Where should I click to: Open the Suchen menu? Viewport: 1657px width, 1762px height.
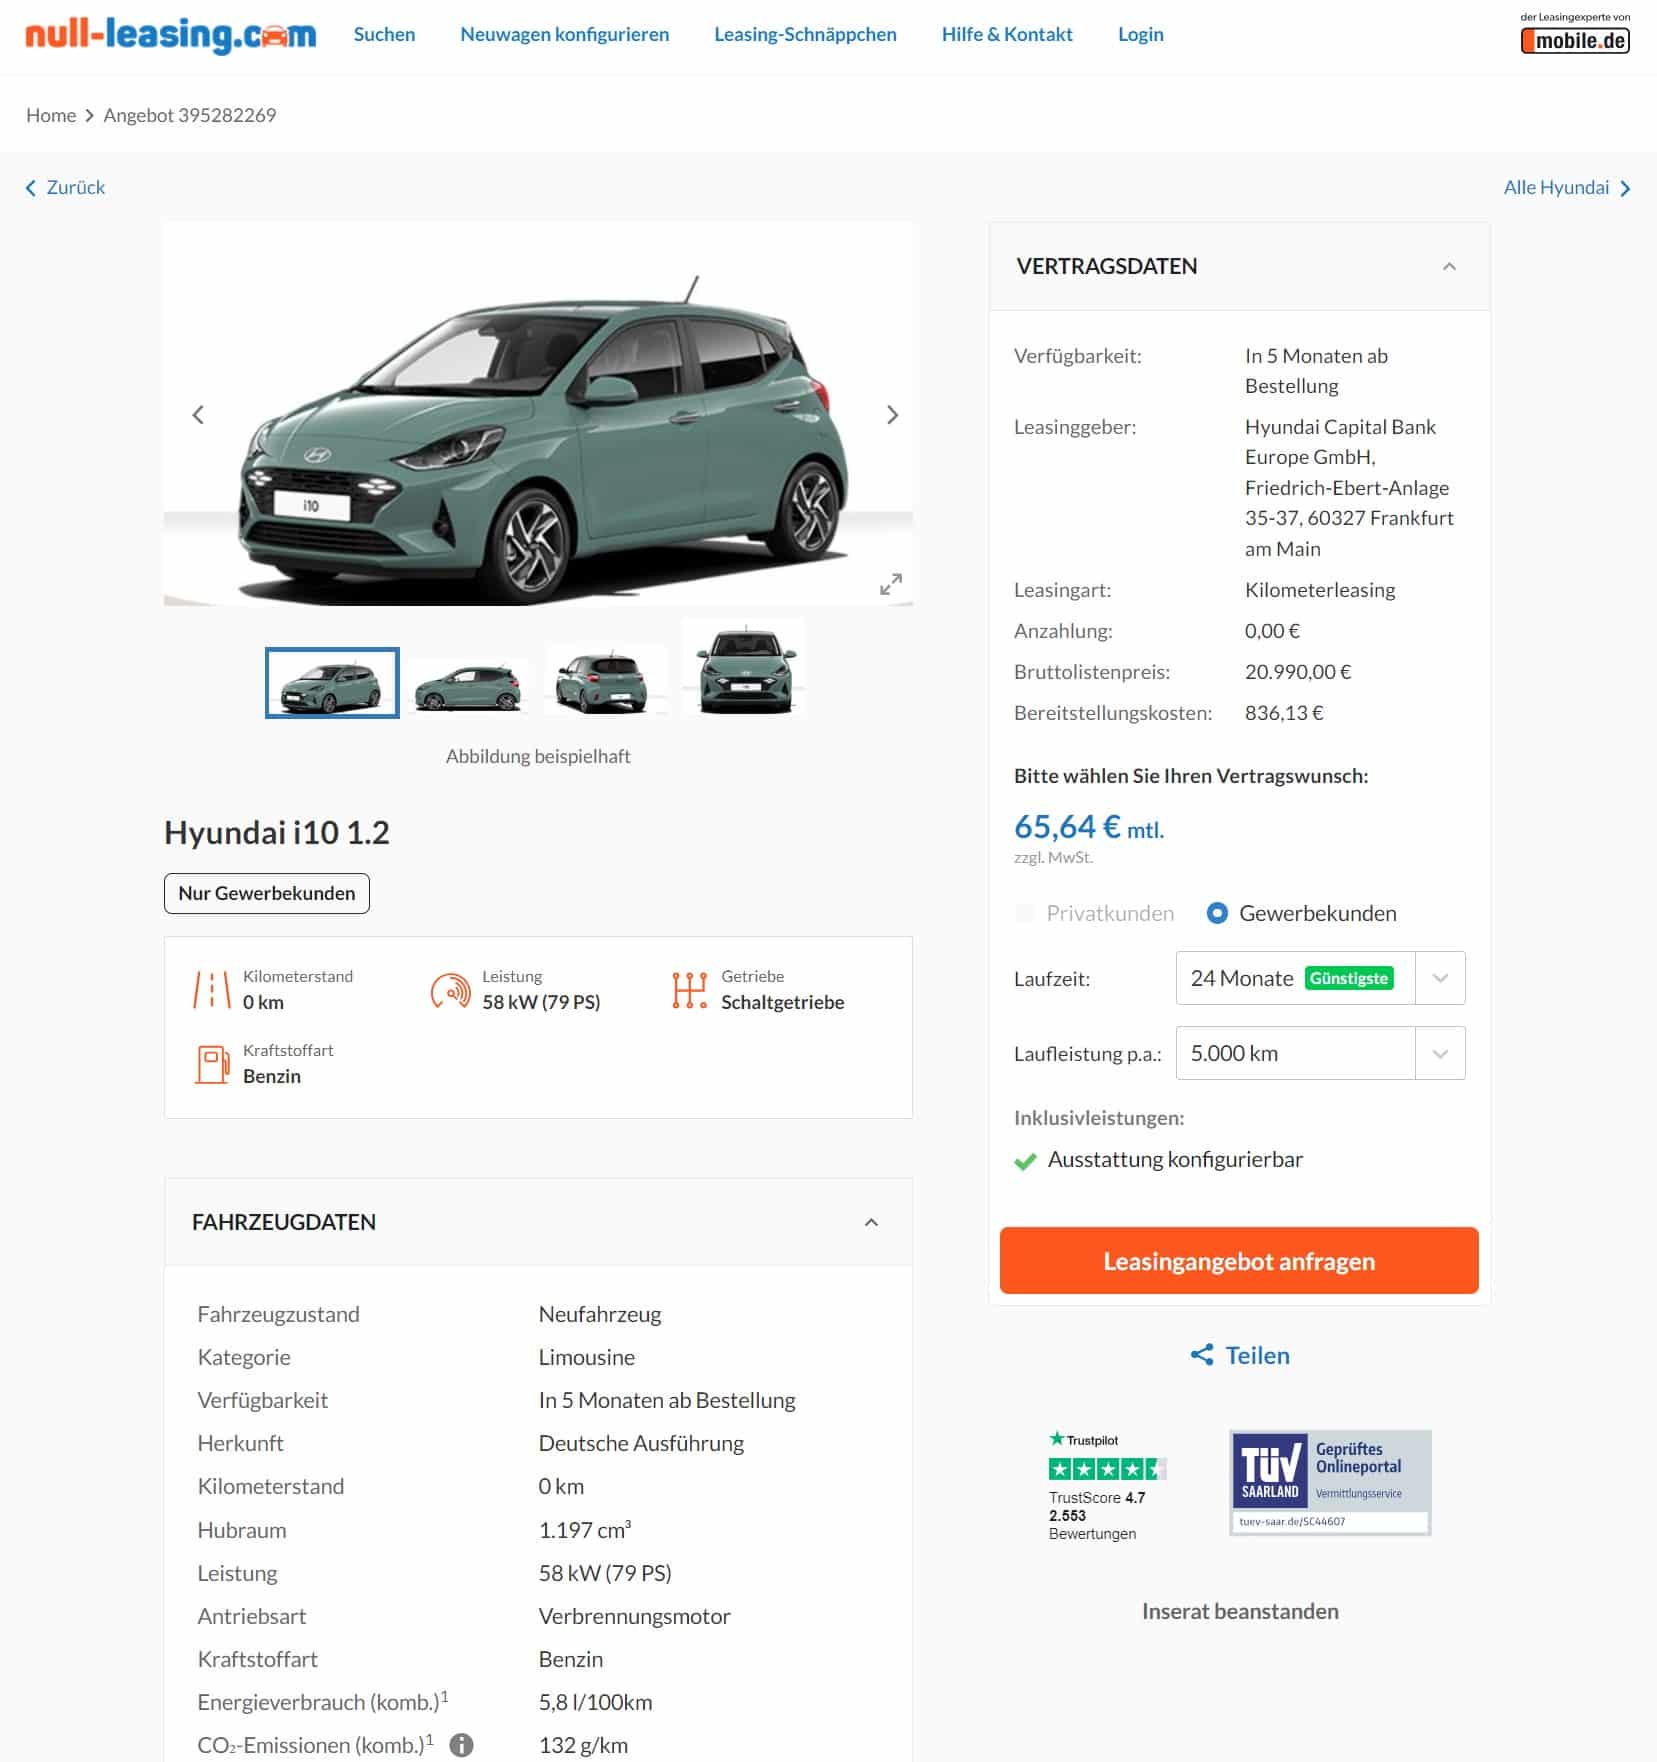point(384,35)
